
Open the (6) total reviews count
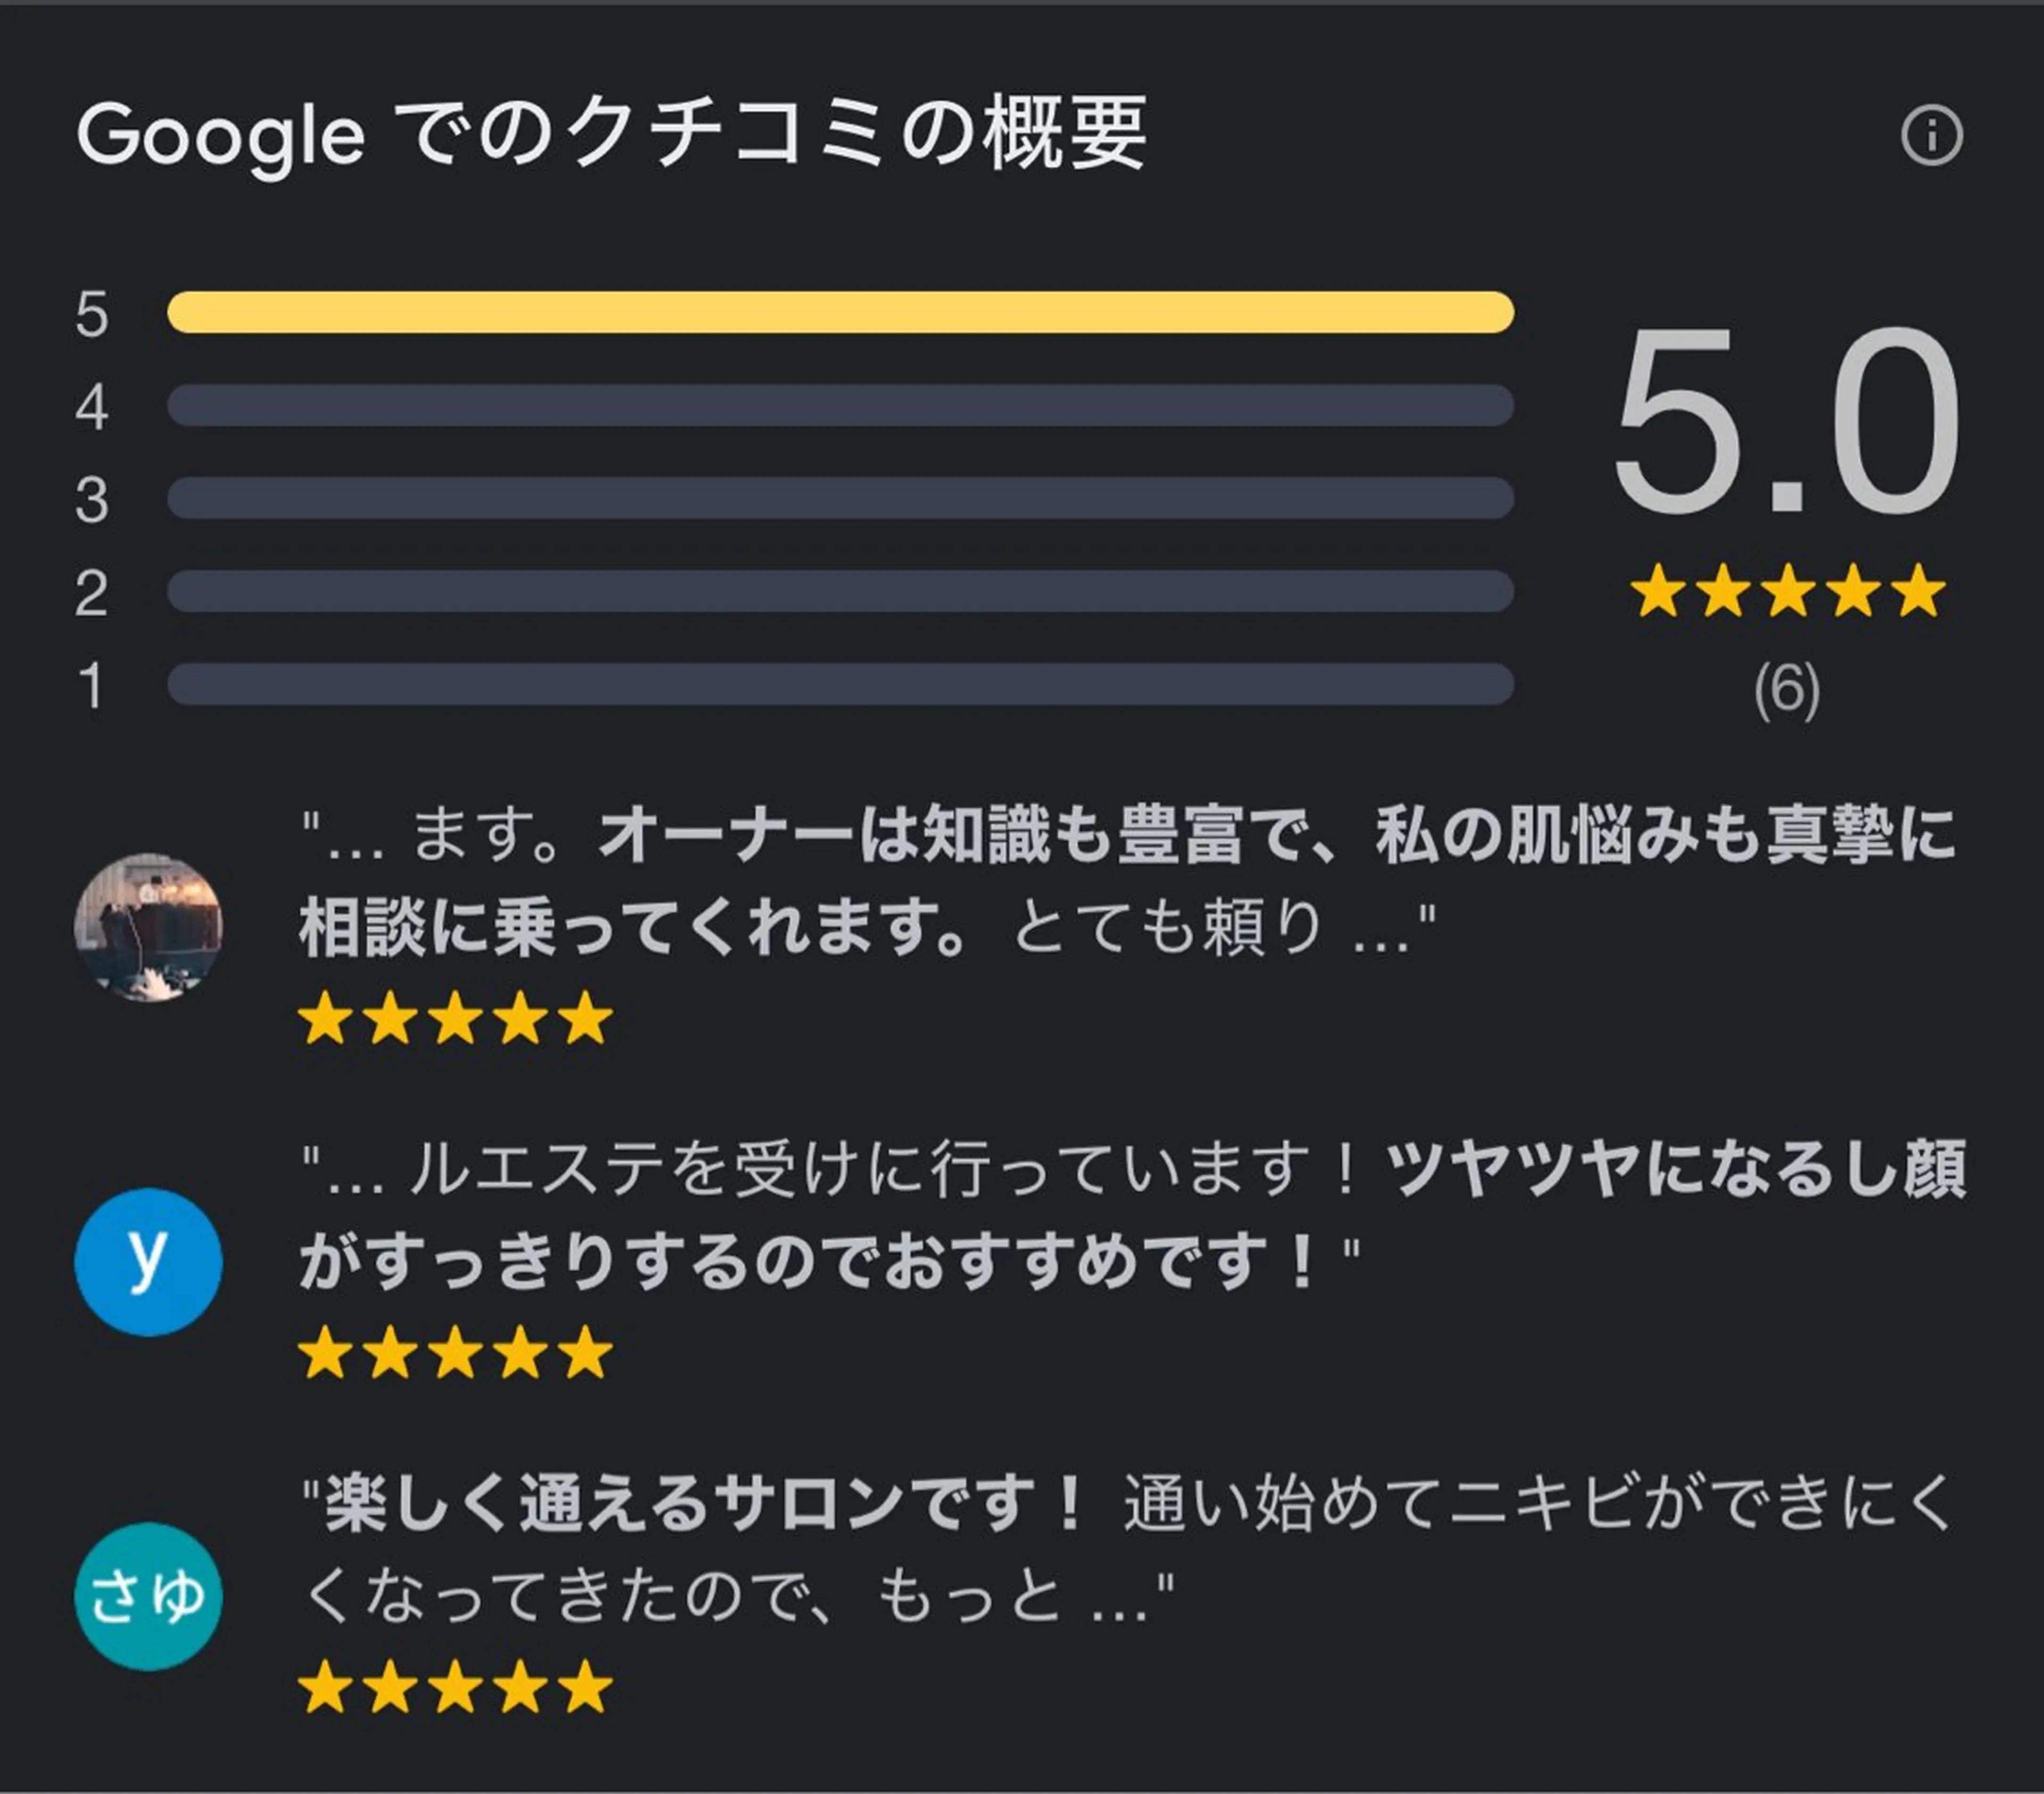point(1787,690)
